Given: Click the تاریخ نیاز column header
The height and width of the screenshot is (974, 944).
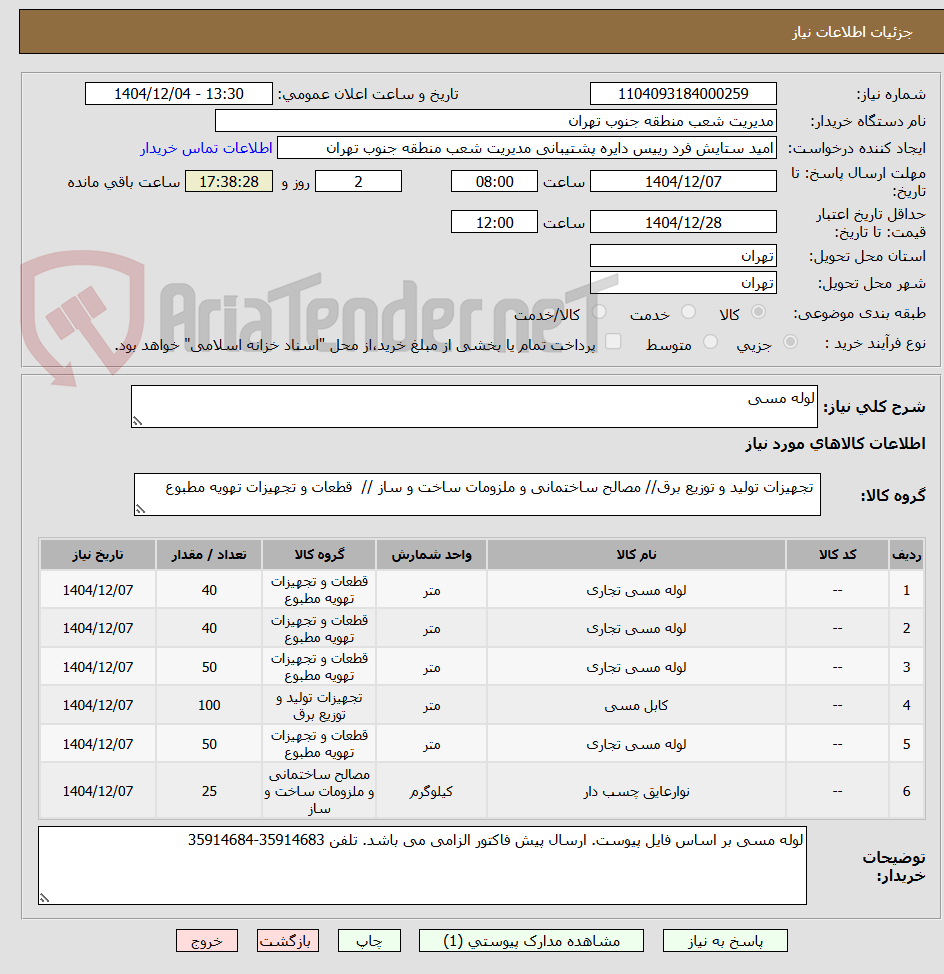Looking at the screenshot, I should [x=98, y=555].
